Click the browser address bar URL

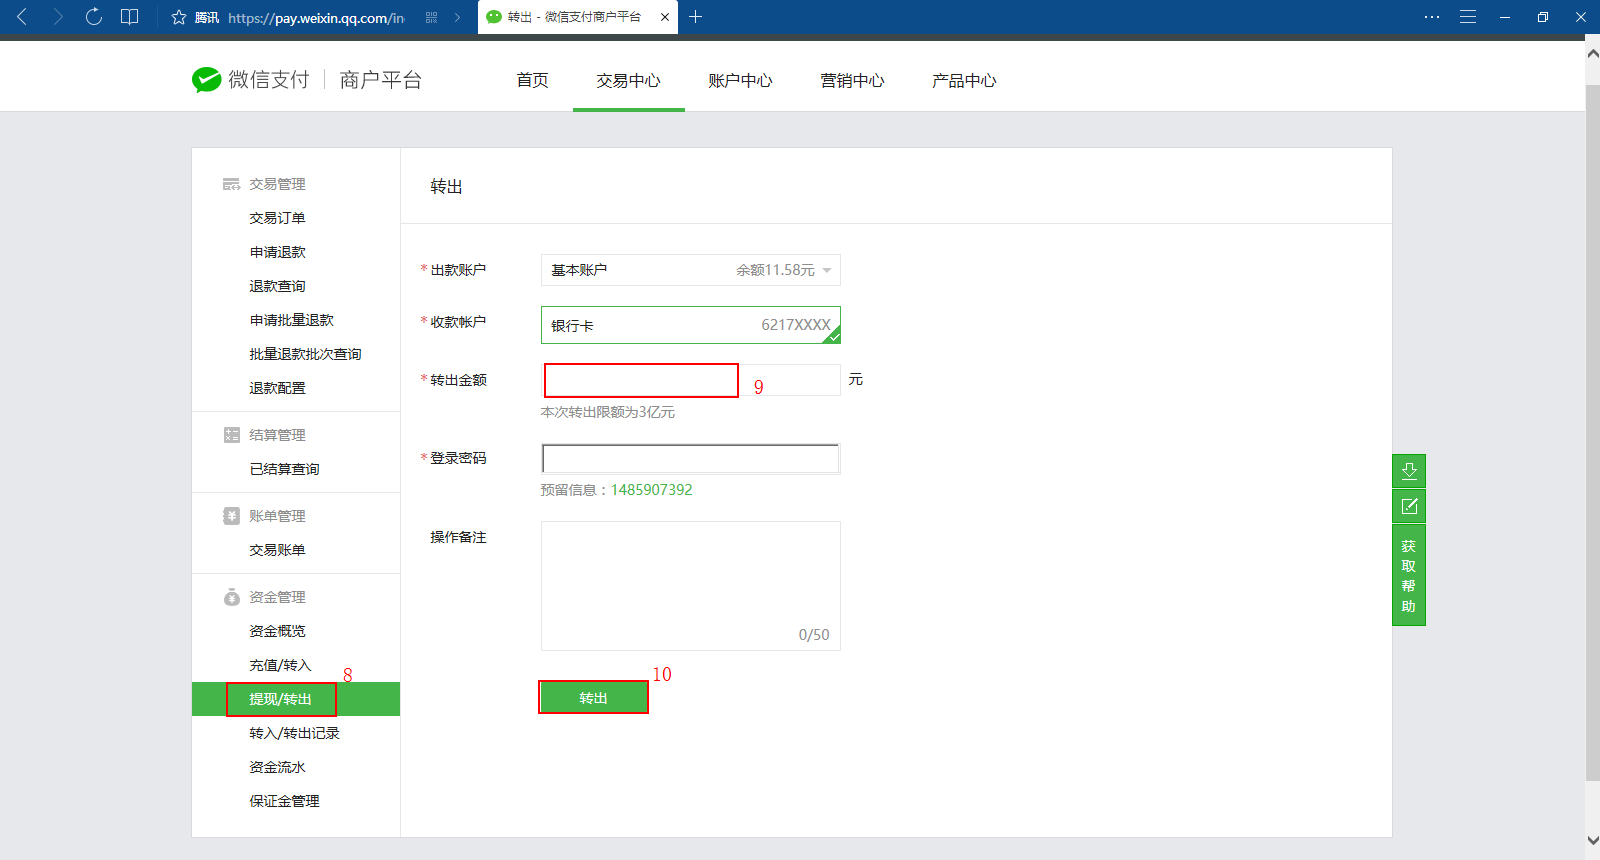(315, 17)
